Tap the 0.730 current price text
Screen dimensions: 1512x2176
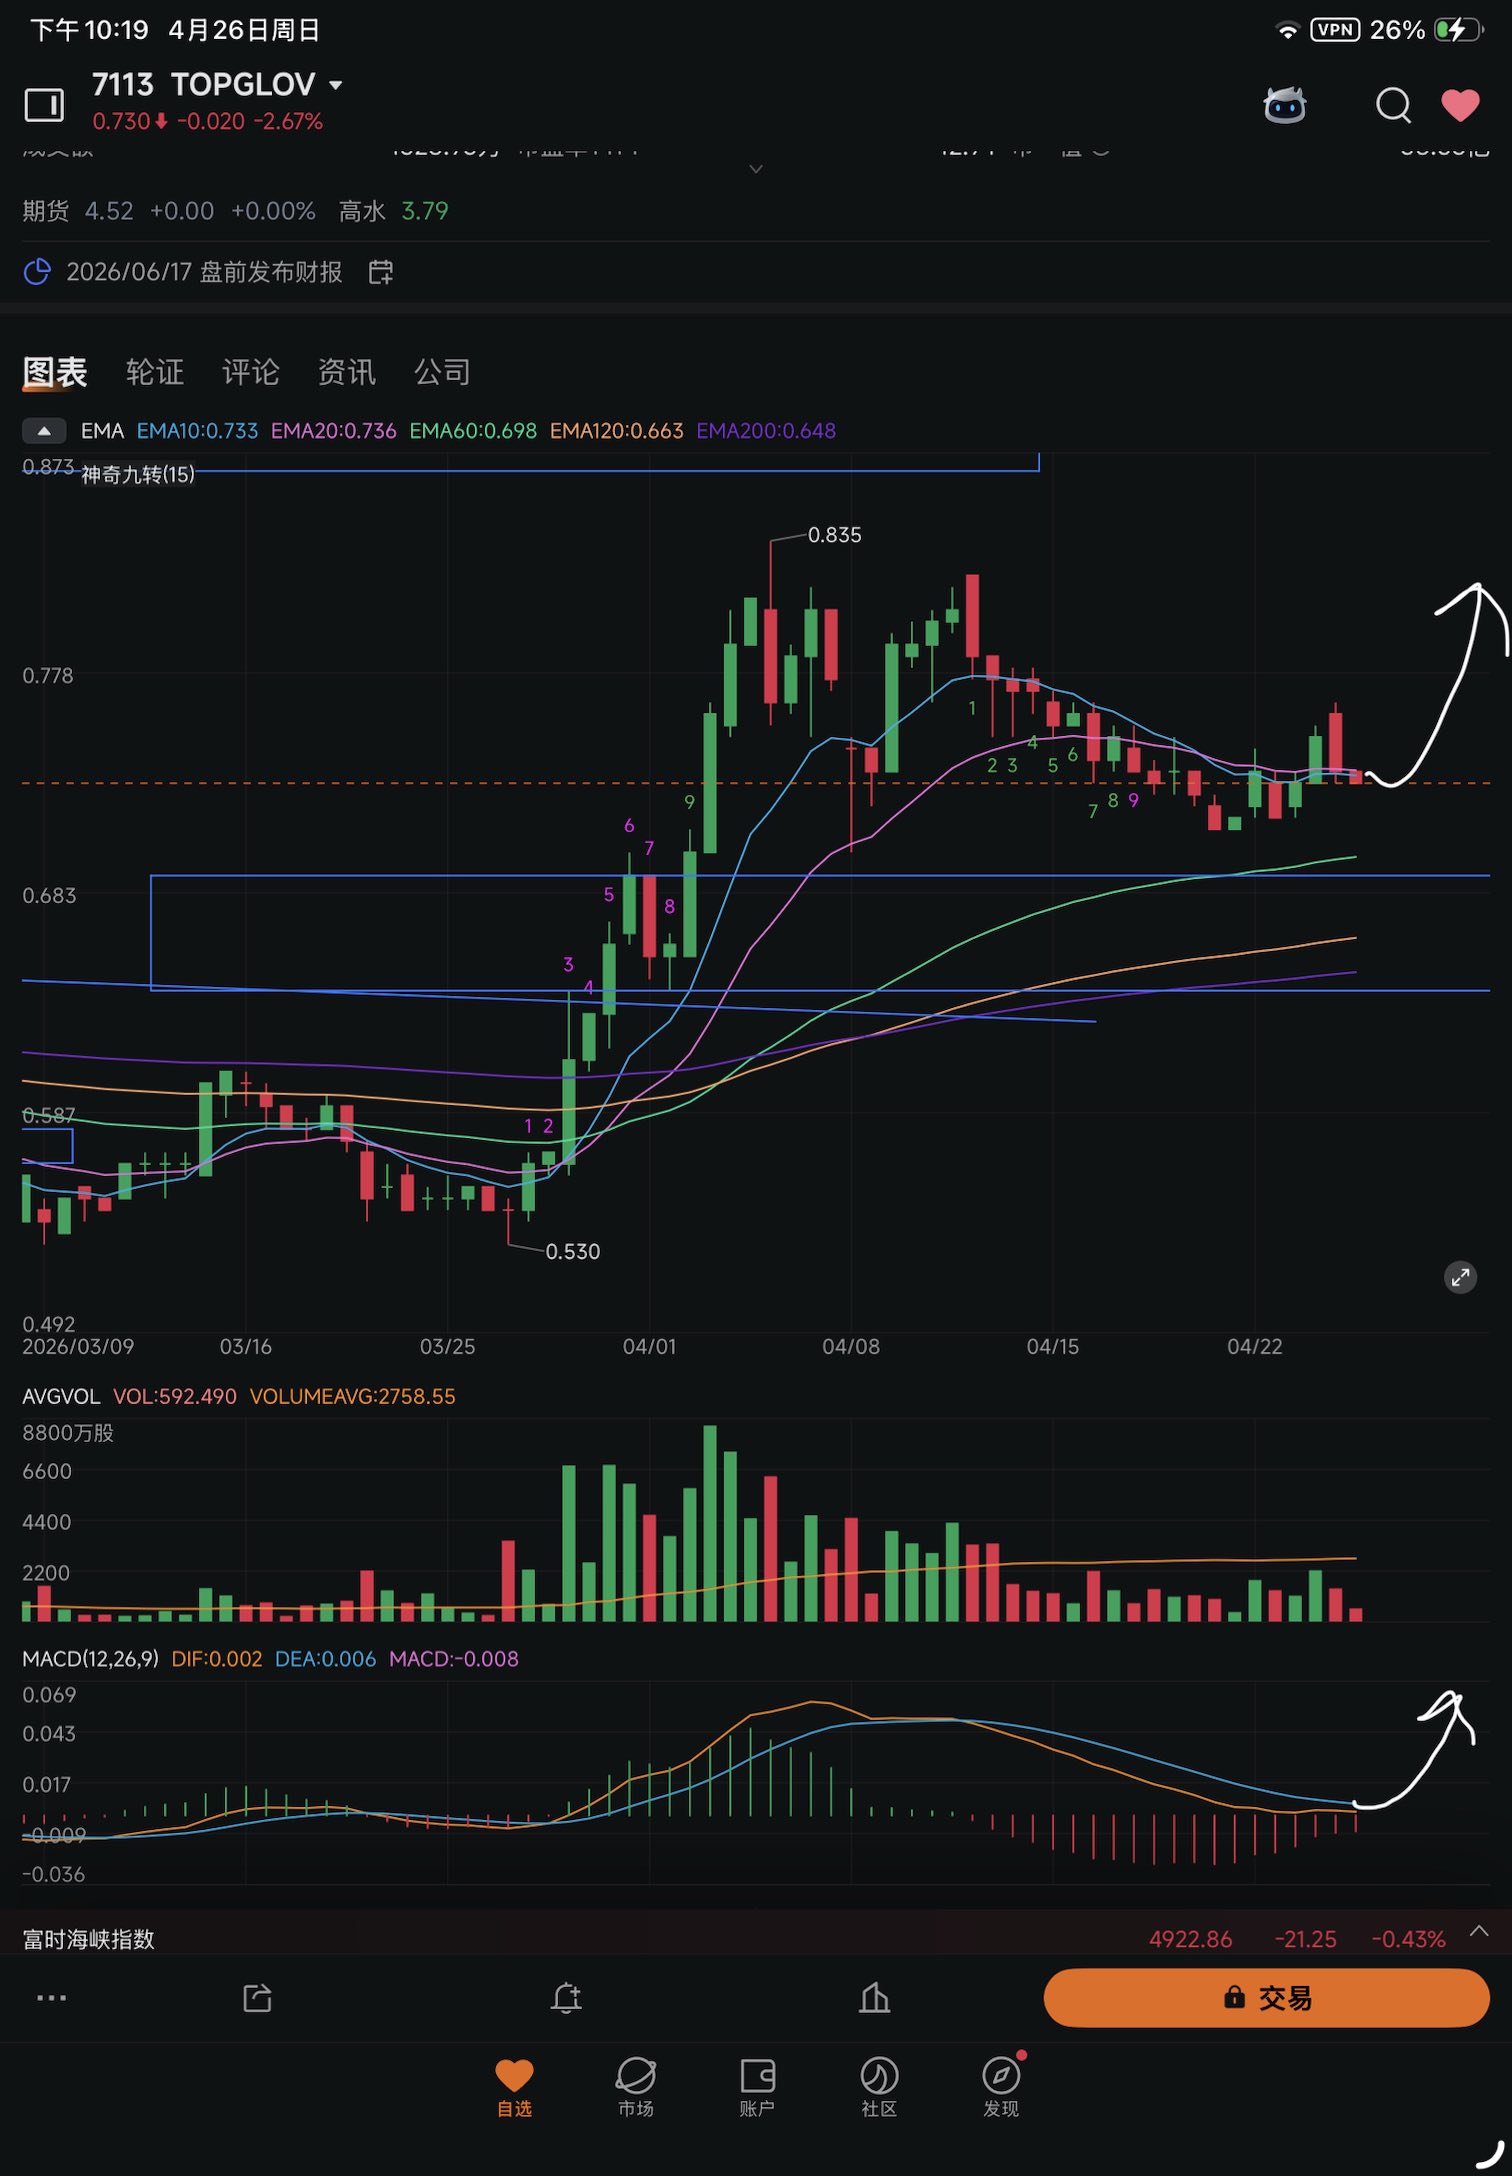pyautogui.click(x=121, y=121)
